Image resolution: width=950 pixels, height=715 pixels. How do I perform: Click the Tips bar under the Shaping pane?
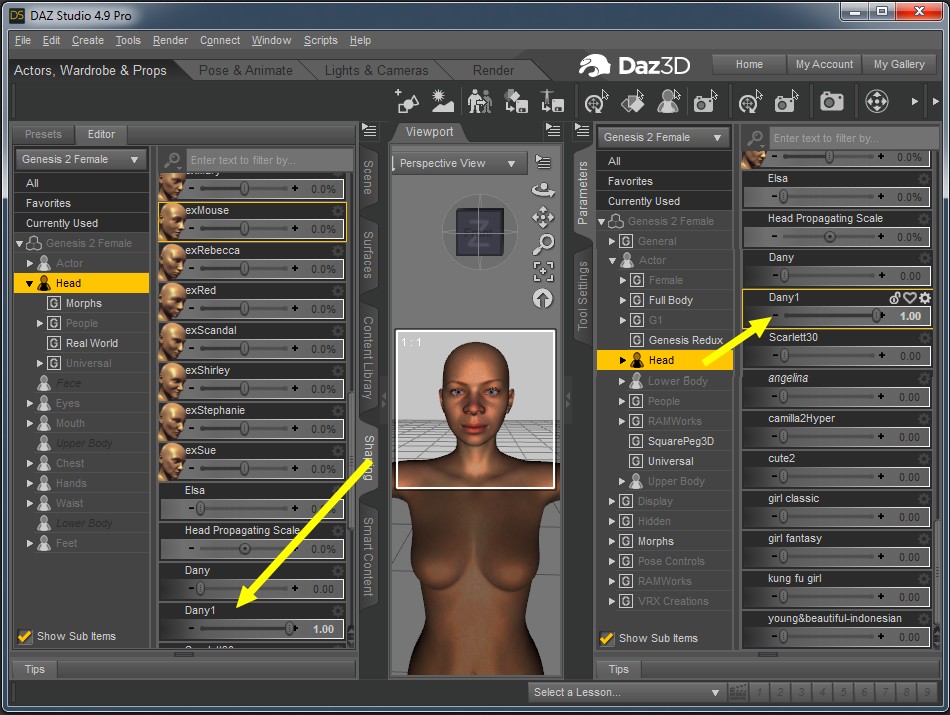(x=184, y=669)
